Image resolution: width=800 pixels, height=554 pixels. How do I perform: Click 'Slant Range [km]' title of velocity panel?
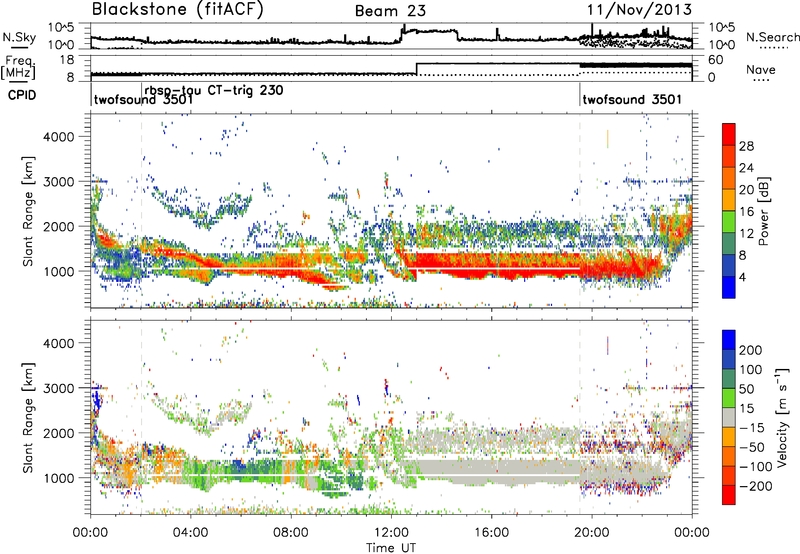coord(29,417)
